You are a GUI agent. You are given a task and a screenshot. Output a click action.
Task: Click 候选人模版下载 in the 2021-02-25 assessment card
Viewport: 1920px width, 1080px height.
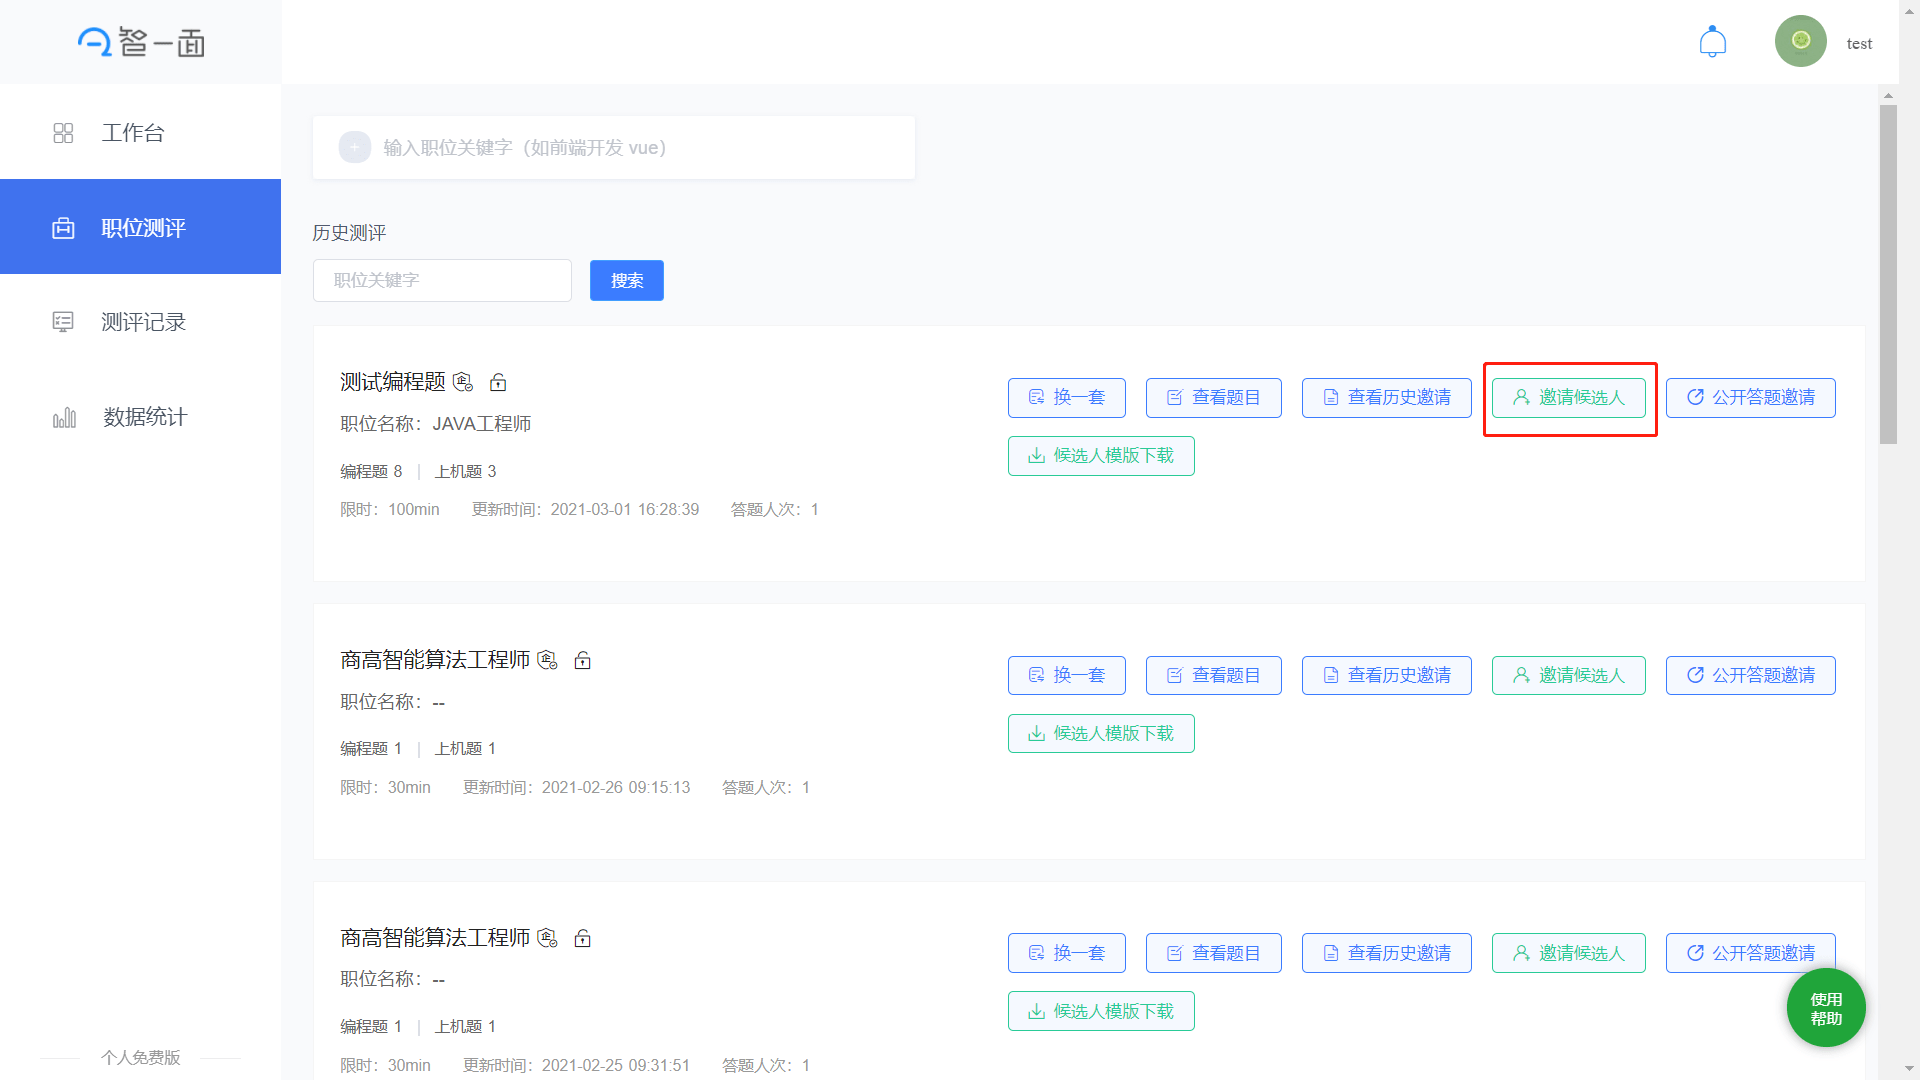coord(1101,1011)
